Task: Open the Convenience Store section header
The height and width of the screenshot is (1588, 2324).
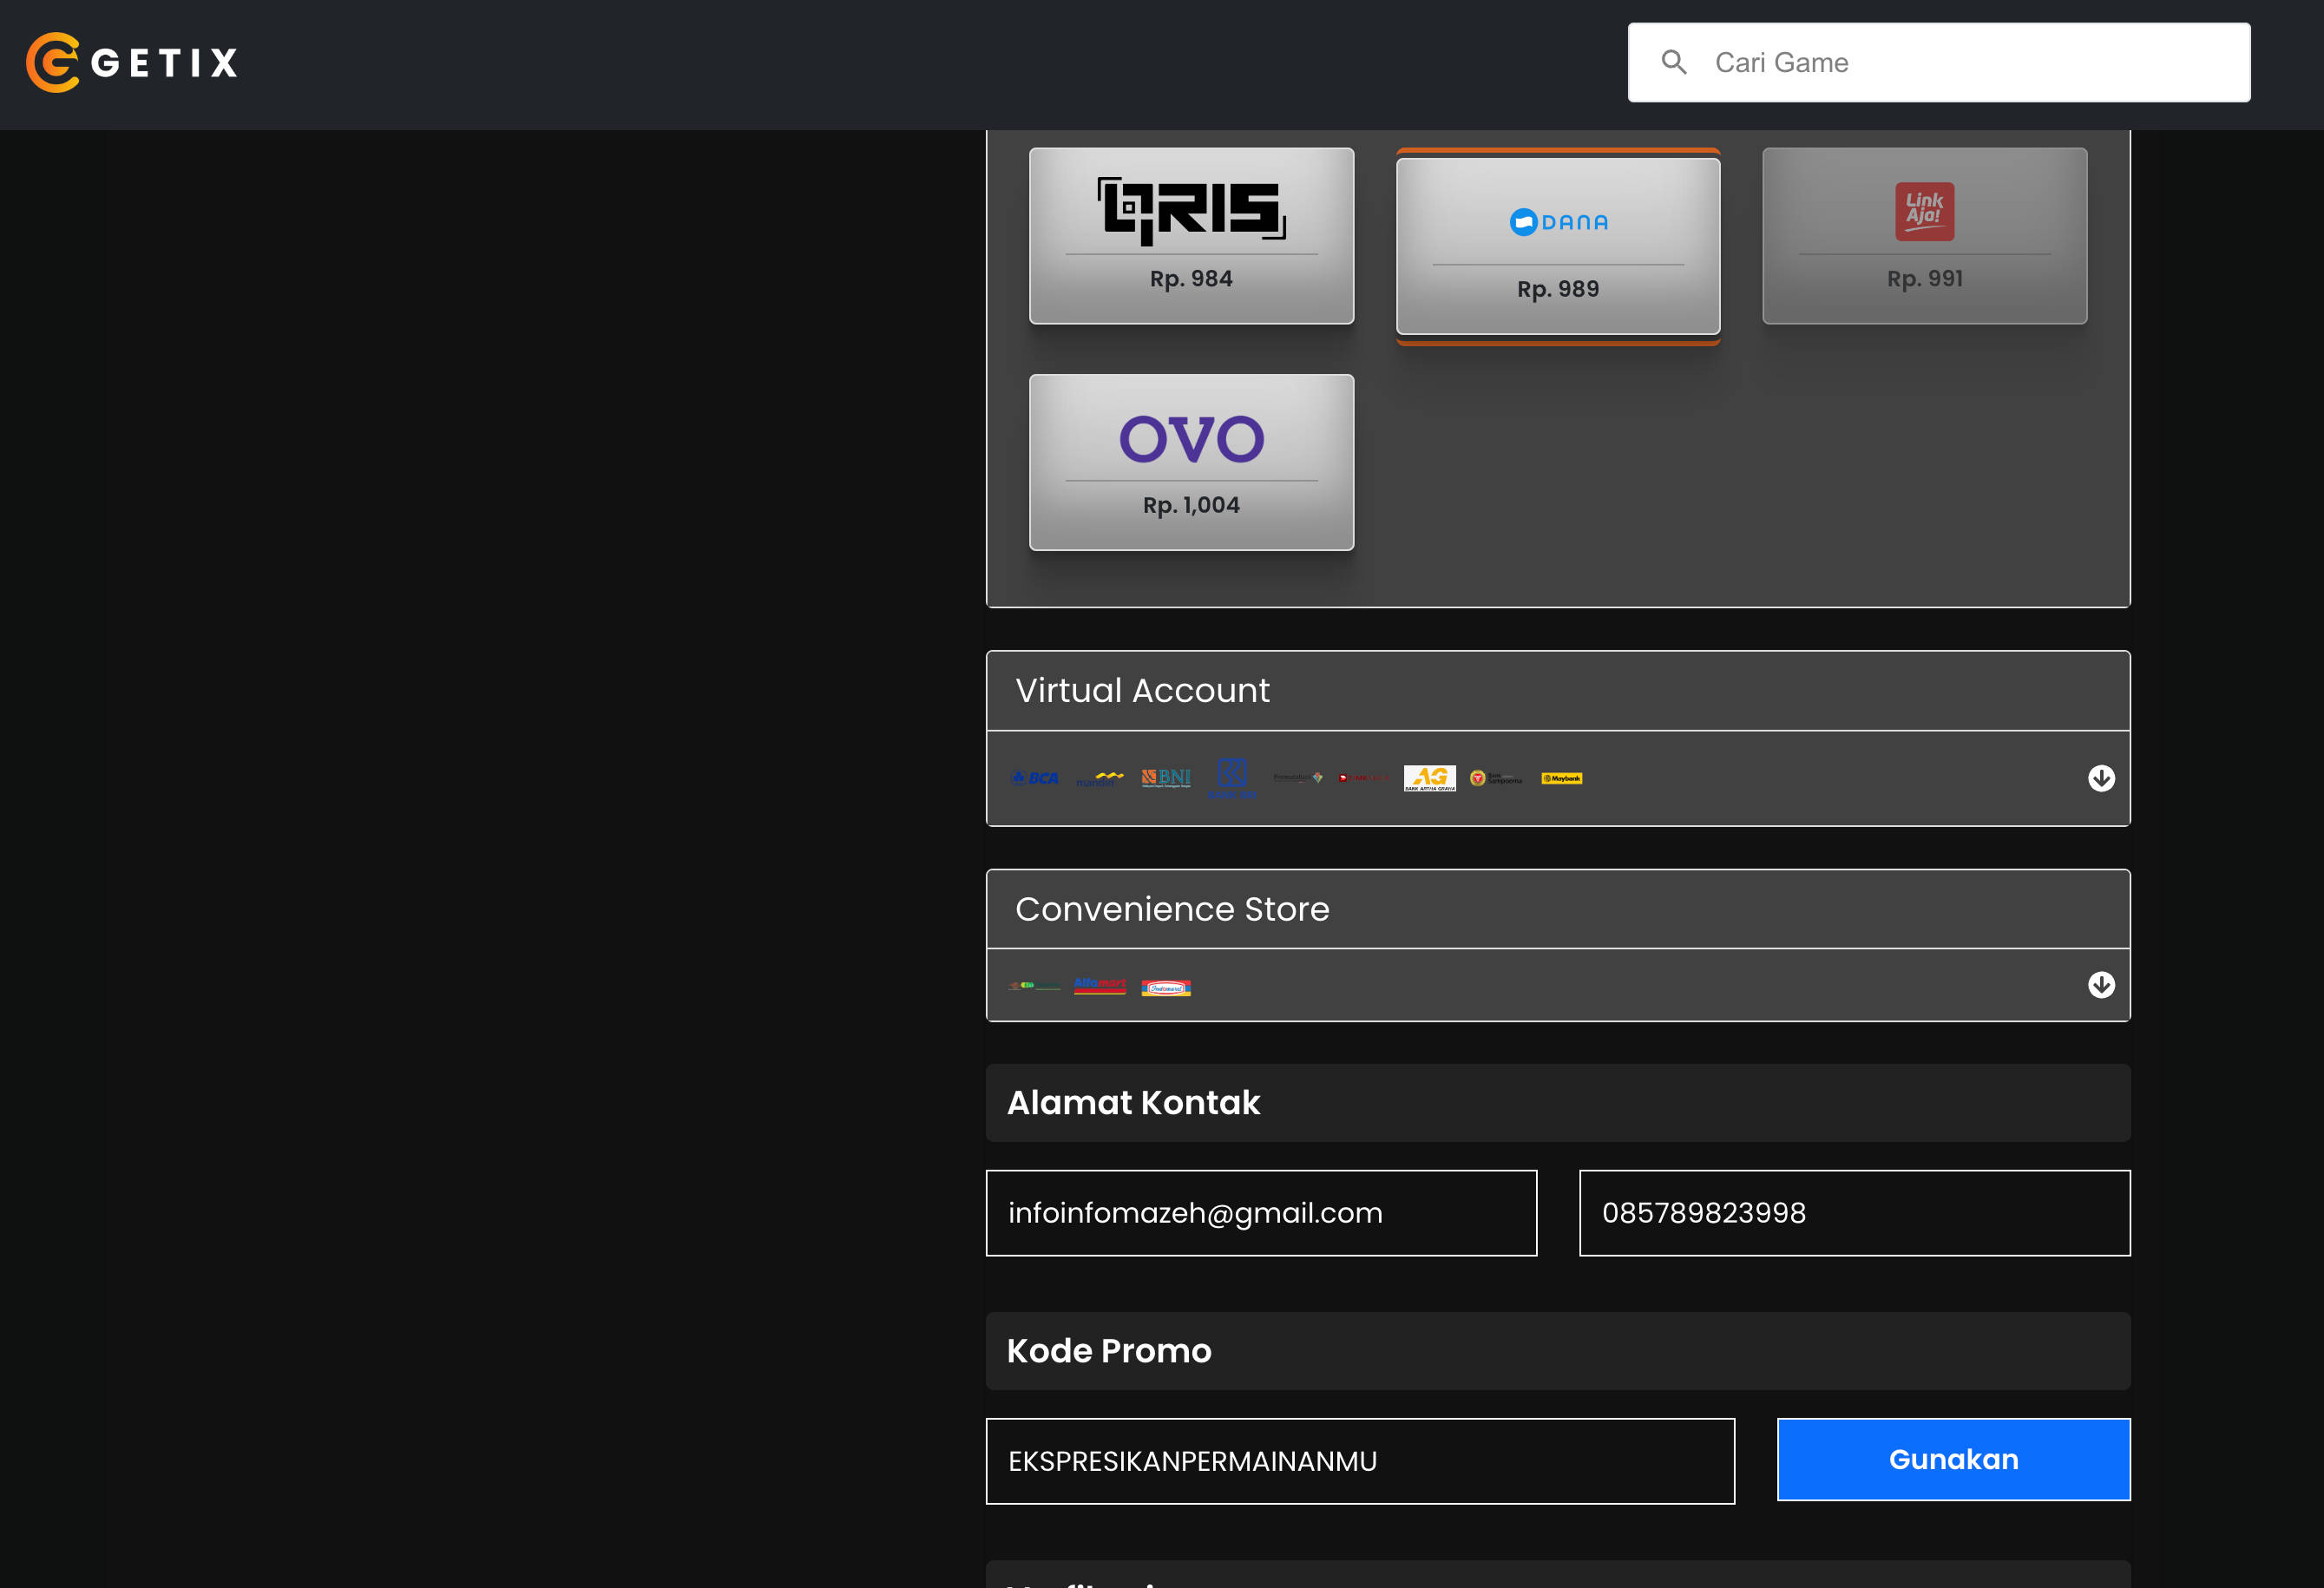Action: (x=1558, y=909)
